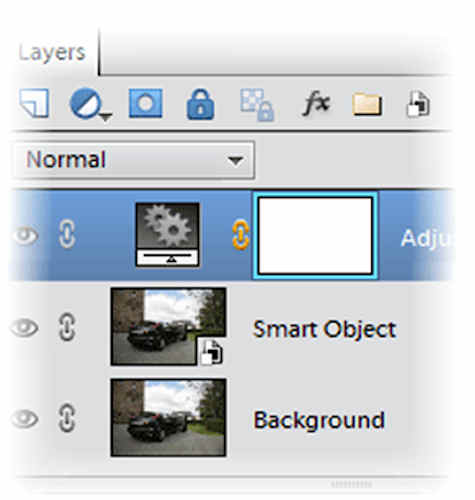The image size is (475, 500).
Task: Click the Add layer mask icon
Action: tap(146, 103)
